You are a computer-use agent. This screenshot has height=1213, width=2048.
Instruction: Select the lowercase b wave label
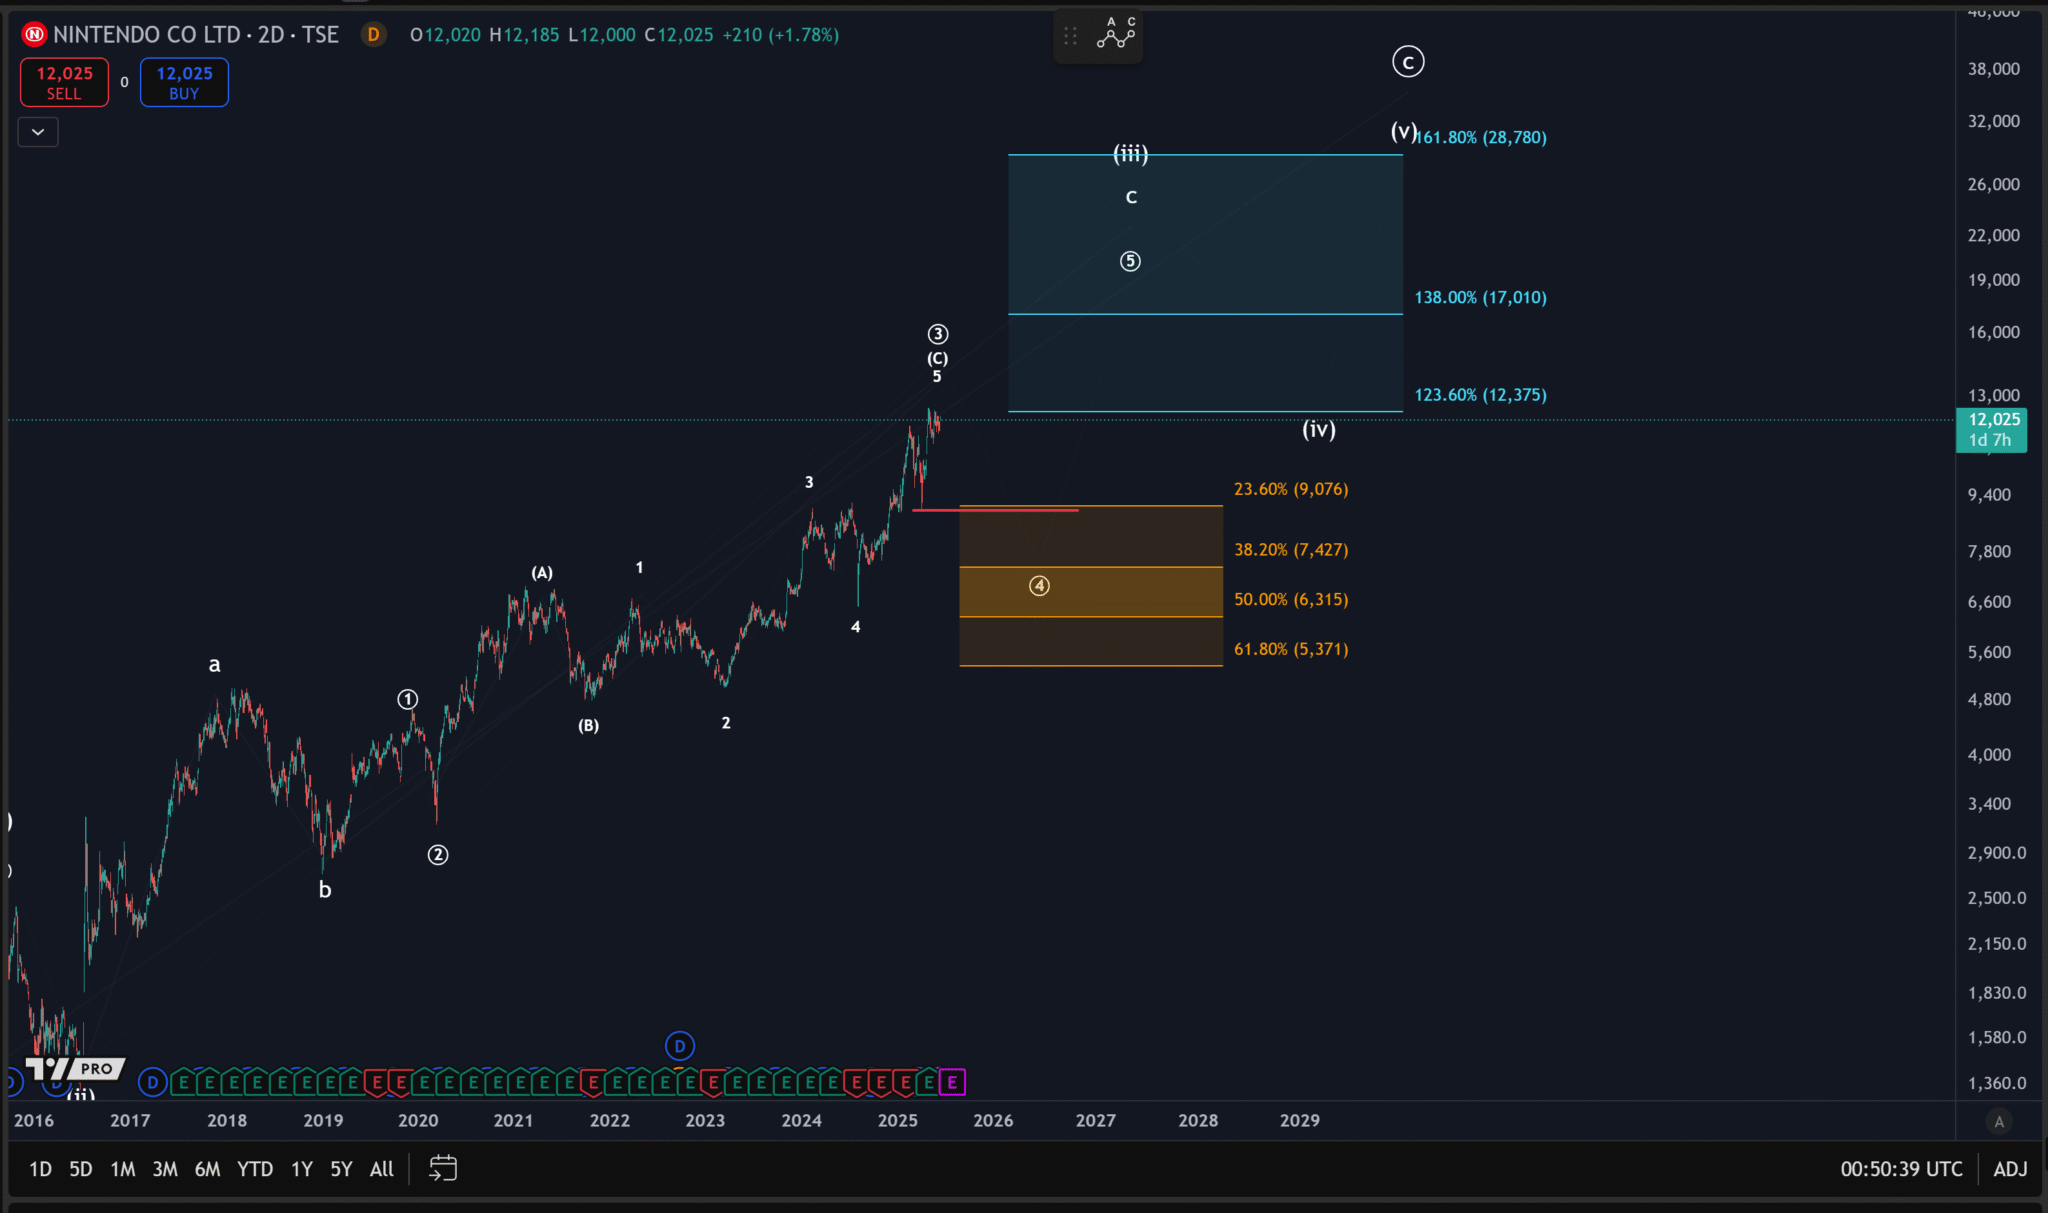coord(325,889)
